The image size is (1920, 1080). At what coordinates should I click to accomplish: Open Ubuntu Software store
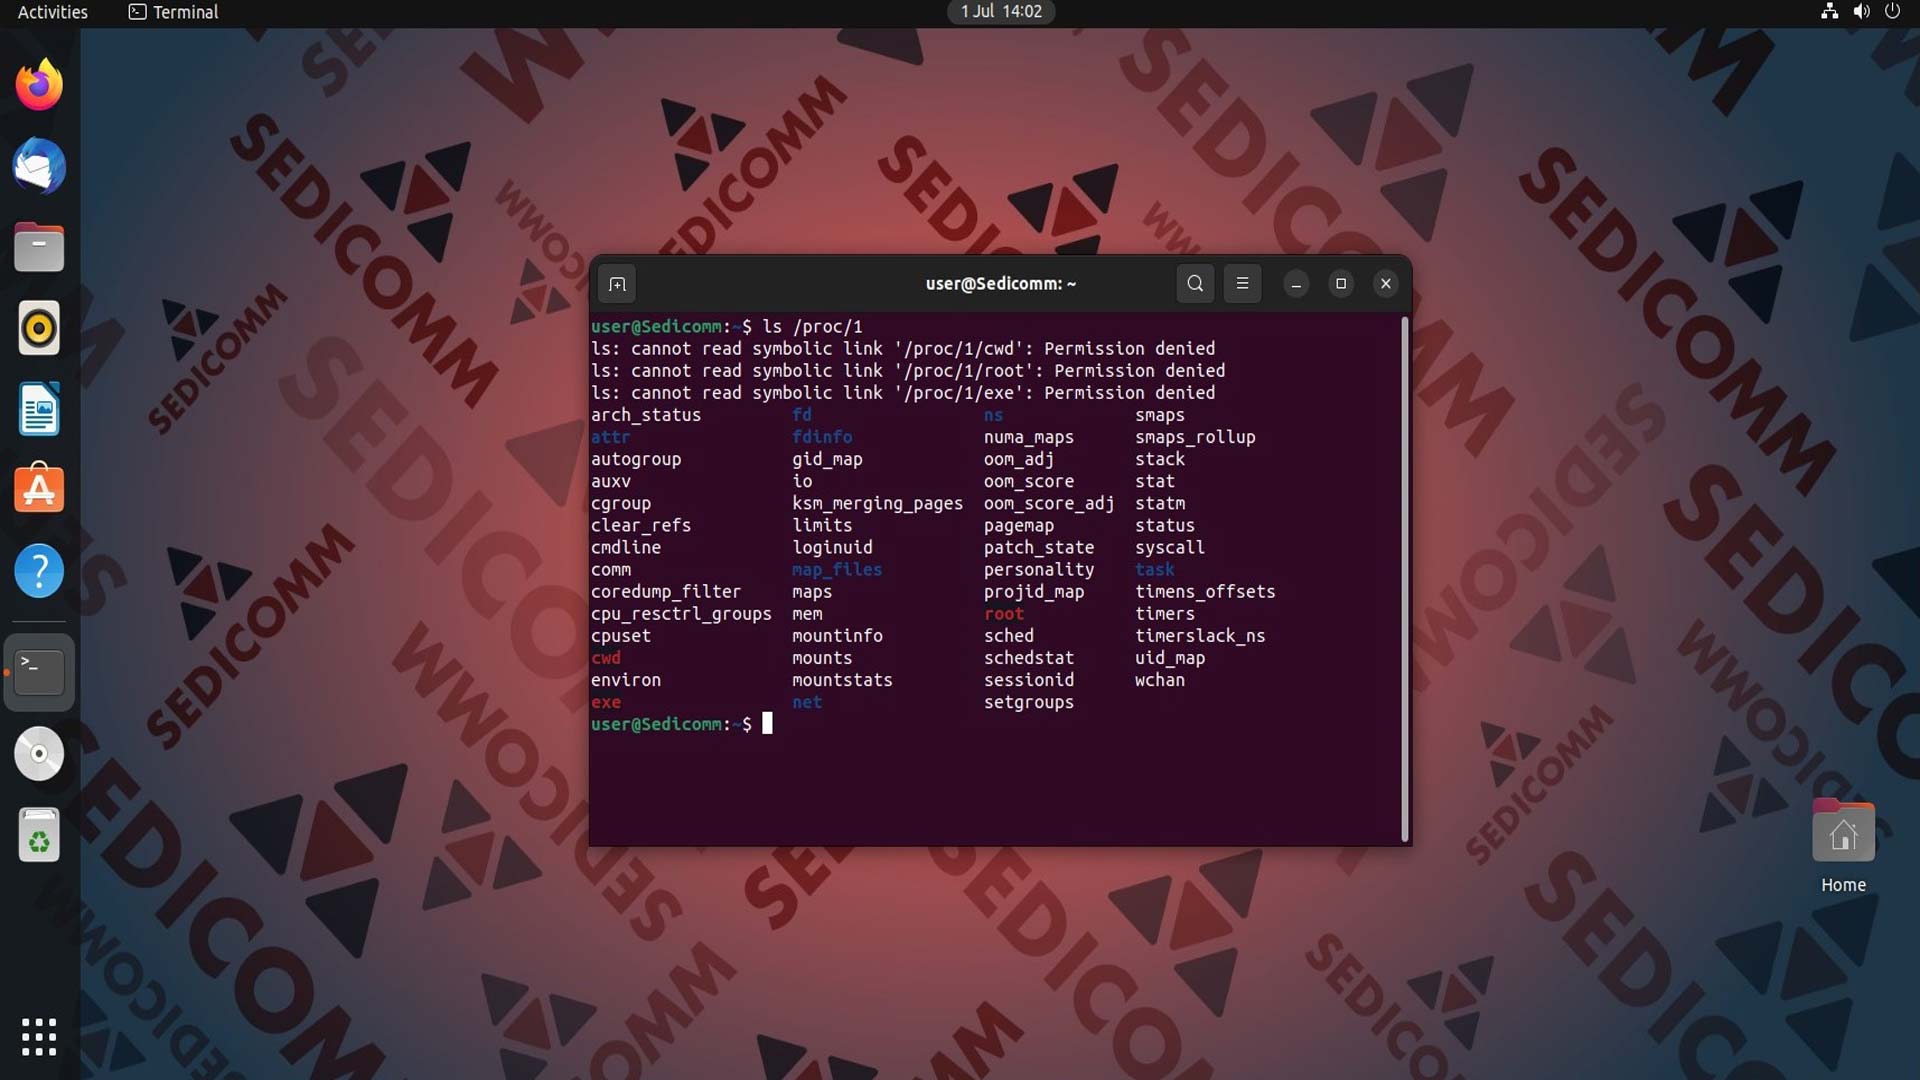(39, 490)
